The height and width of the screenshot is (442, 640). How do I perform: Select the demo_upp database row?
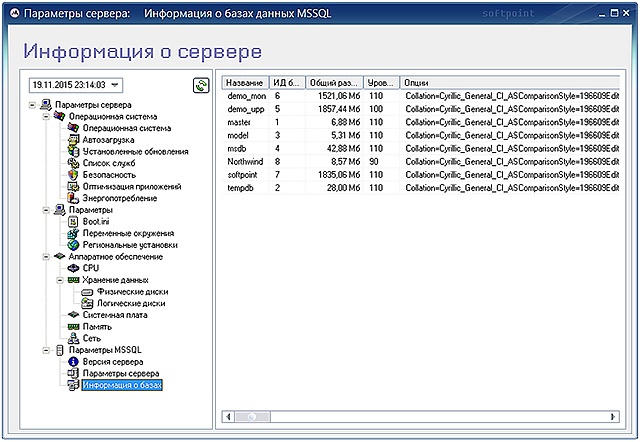421,109
